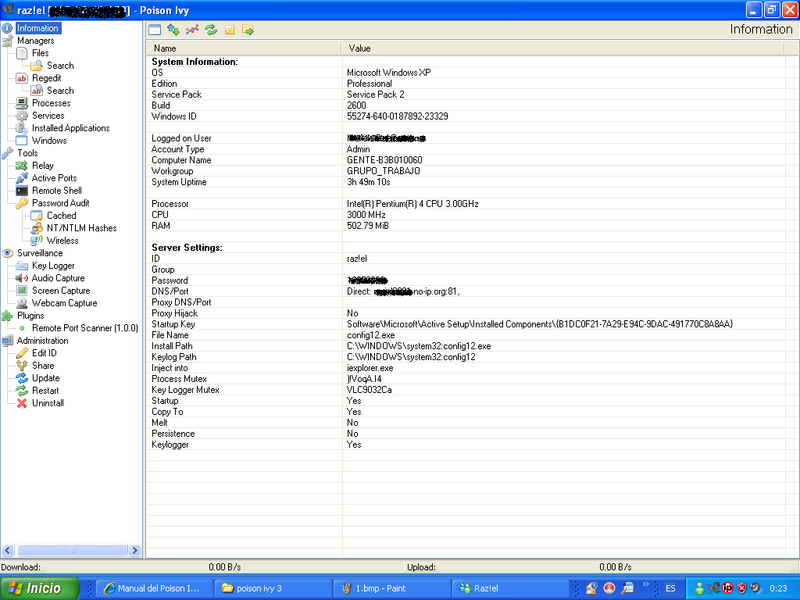The height and width of the screenshot is (600, 800).
Task: Click the Remote Shell icon
Action: (21, 191)
